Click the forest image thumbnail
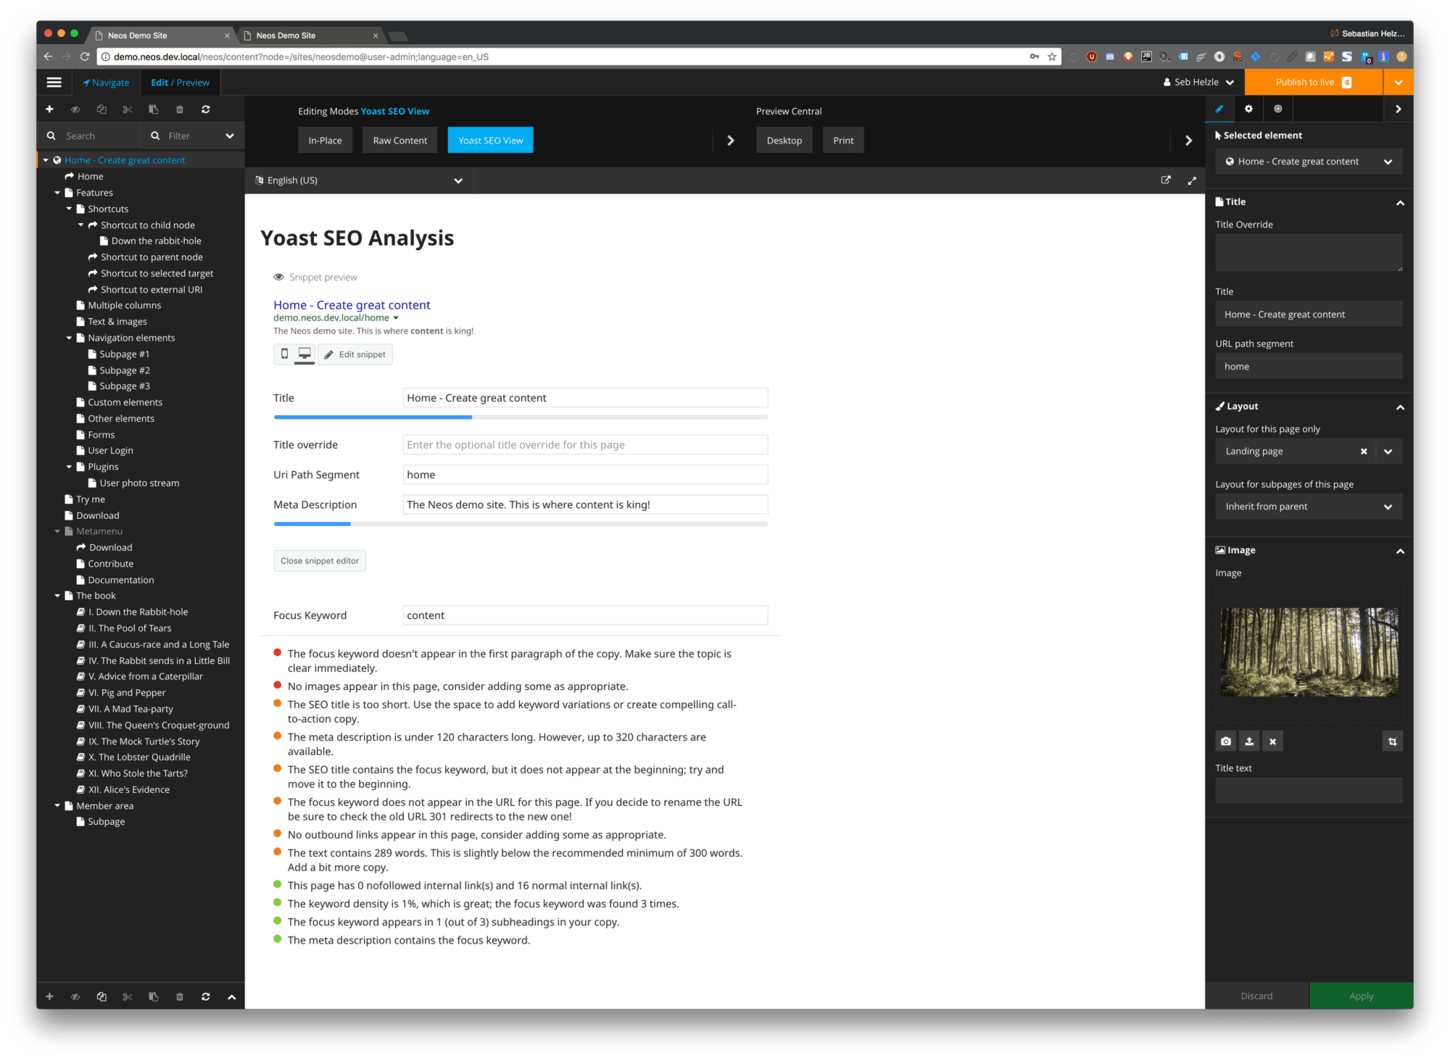This screenshot has width=1450, height=1061. [1309, 652]
